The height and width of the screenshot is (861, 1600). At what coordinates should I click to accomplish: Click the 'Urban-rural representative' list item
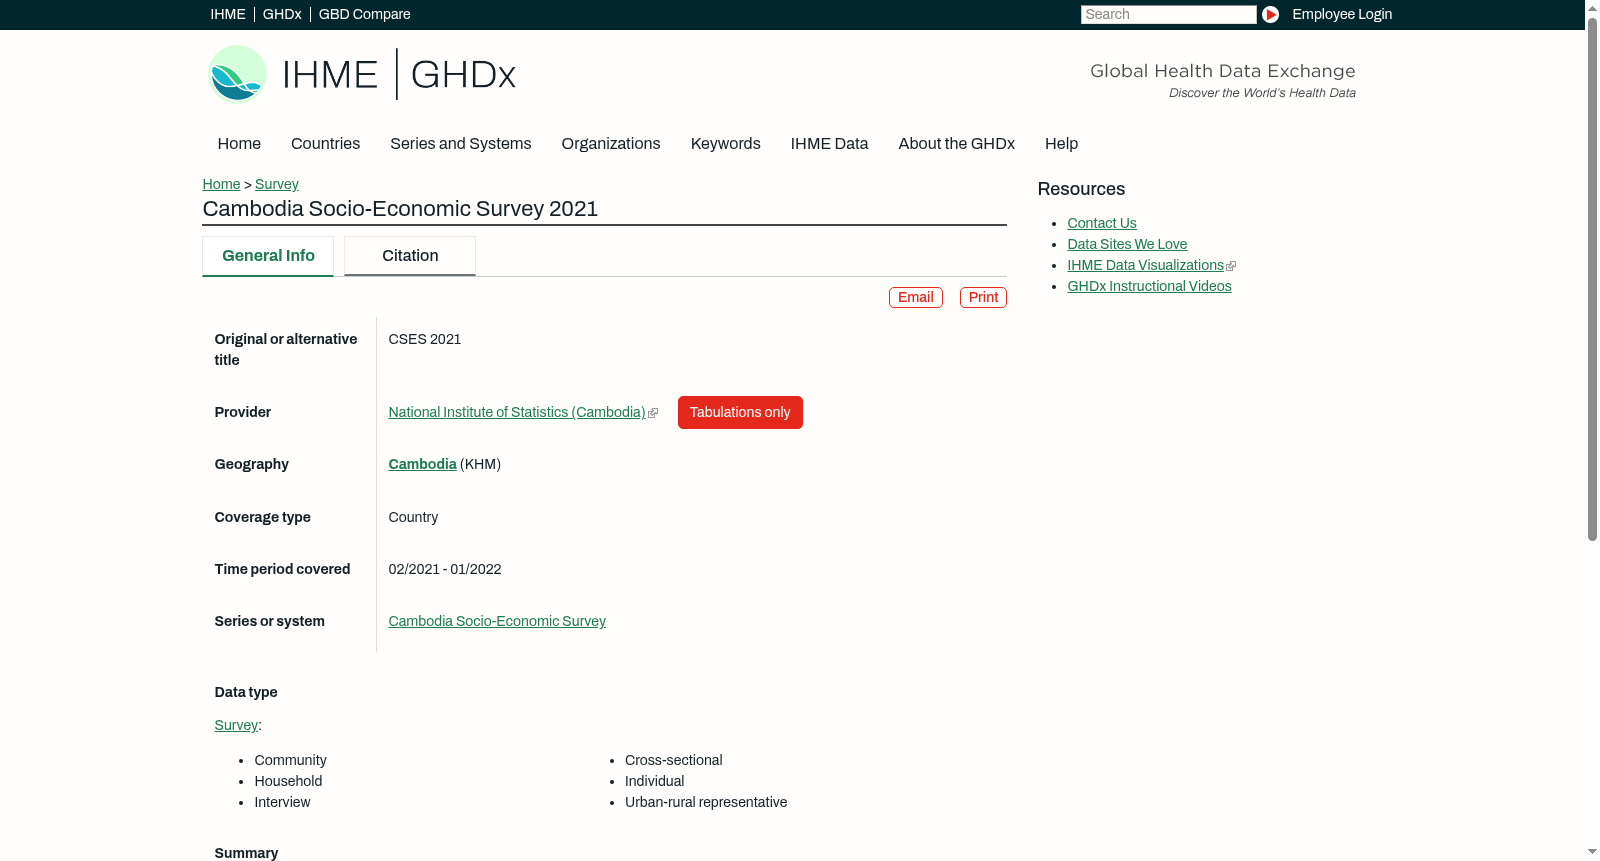click(706, 802)
